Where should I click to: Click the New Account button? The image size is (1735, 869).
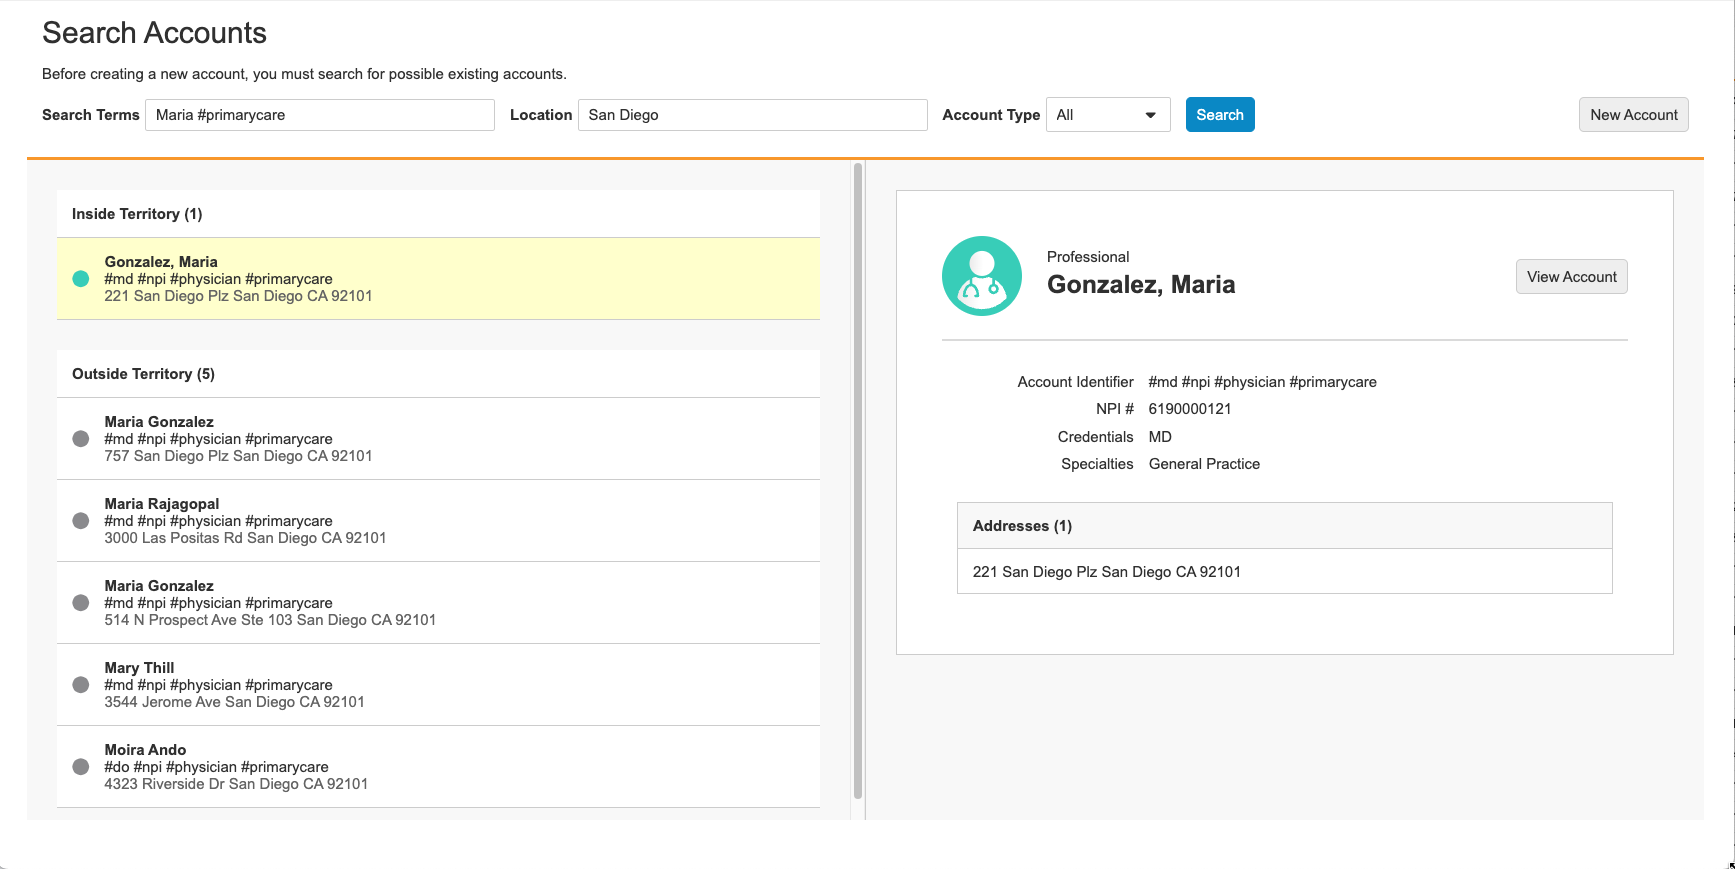pos(1633,115)
